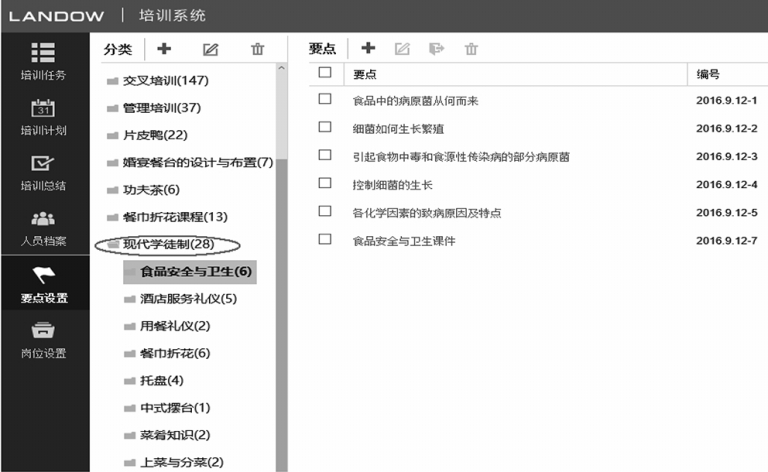
Task: Collapse the 现代学徒制(28) folder
Action: tap(112, 245)
